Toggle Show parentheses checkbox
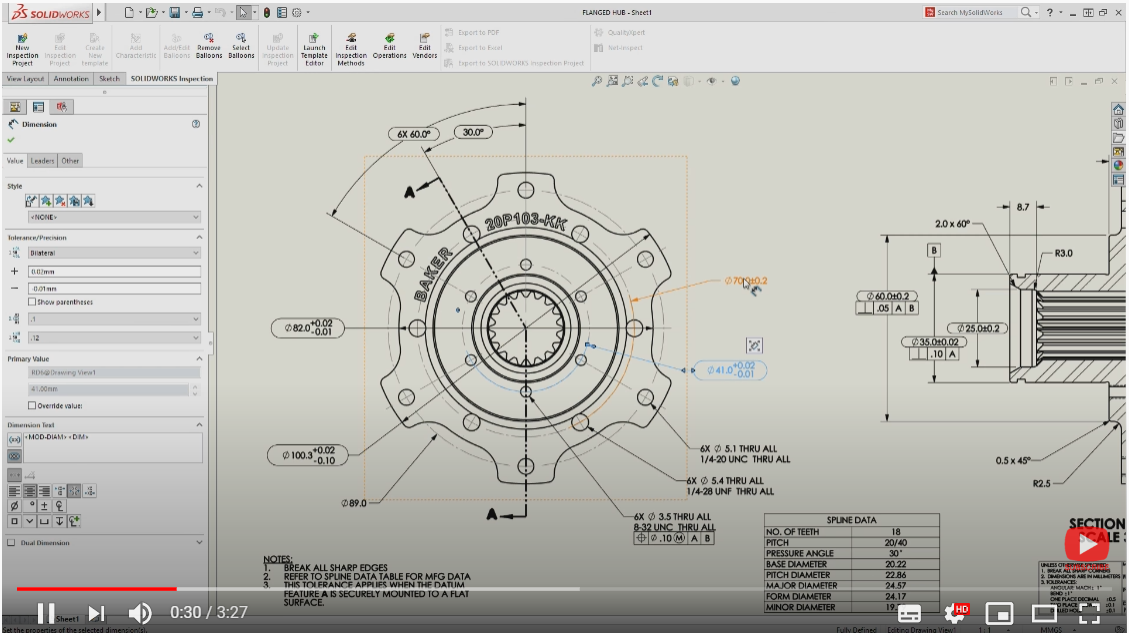The width and height of the screenshot is (1129, 633). pyautogui.click(x=32, y=302)
